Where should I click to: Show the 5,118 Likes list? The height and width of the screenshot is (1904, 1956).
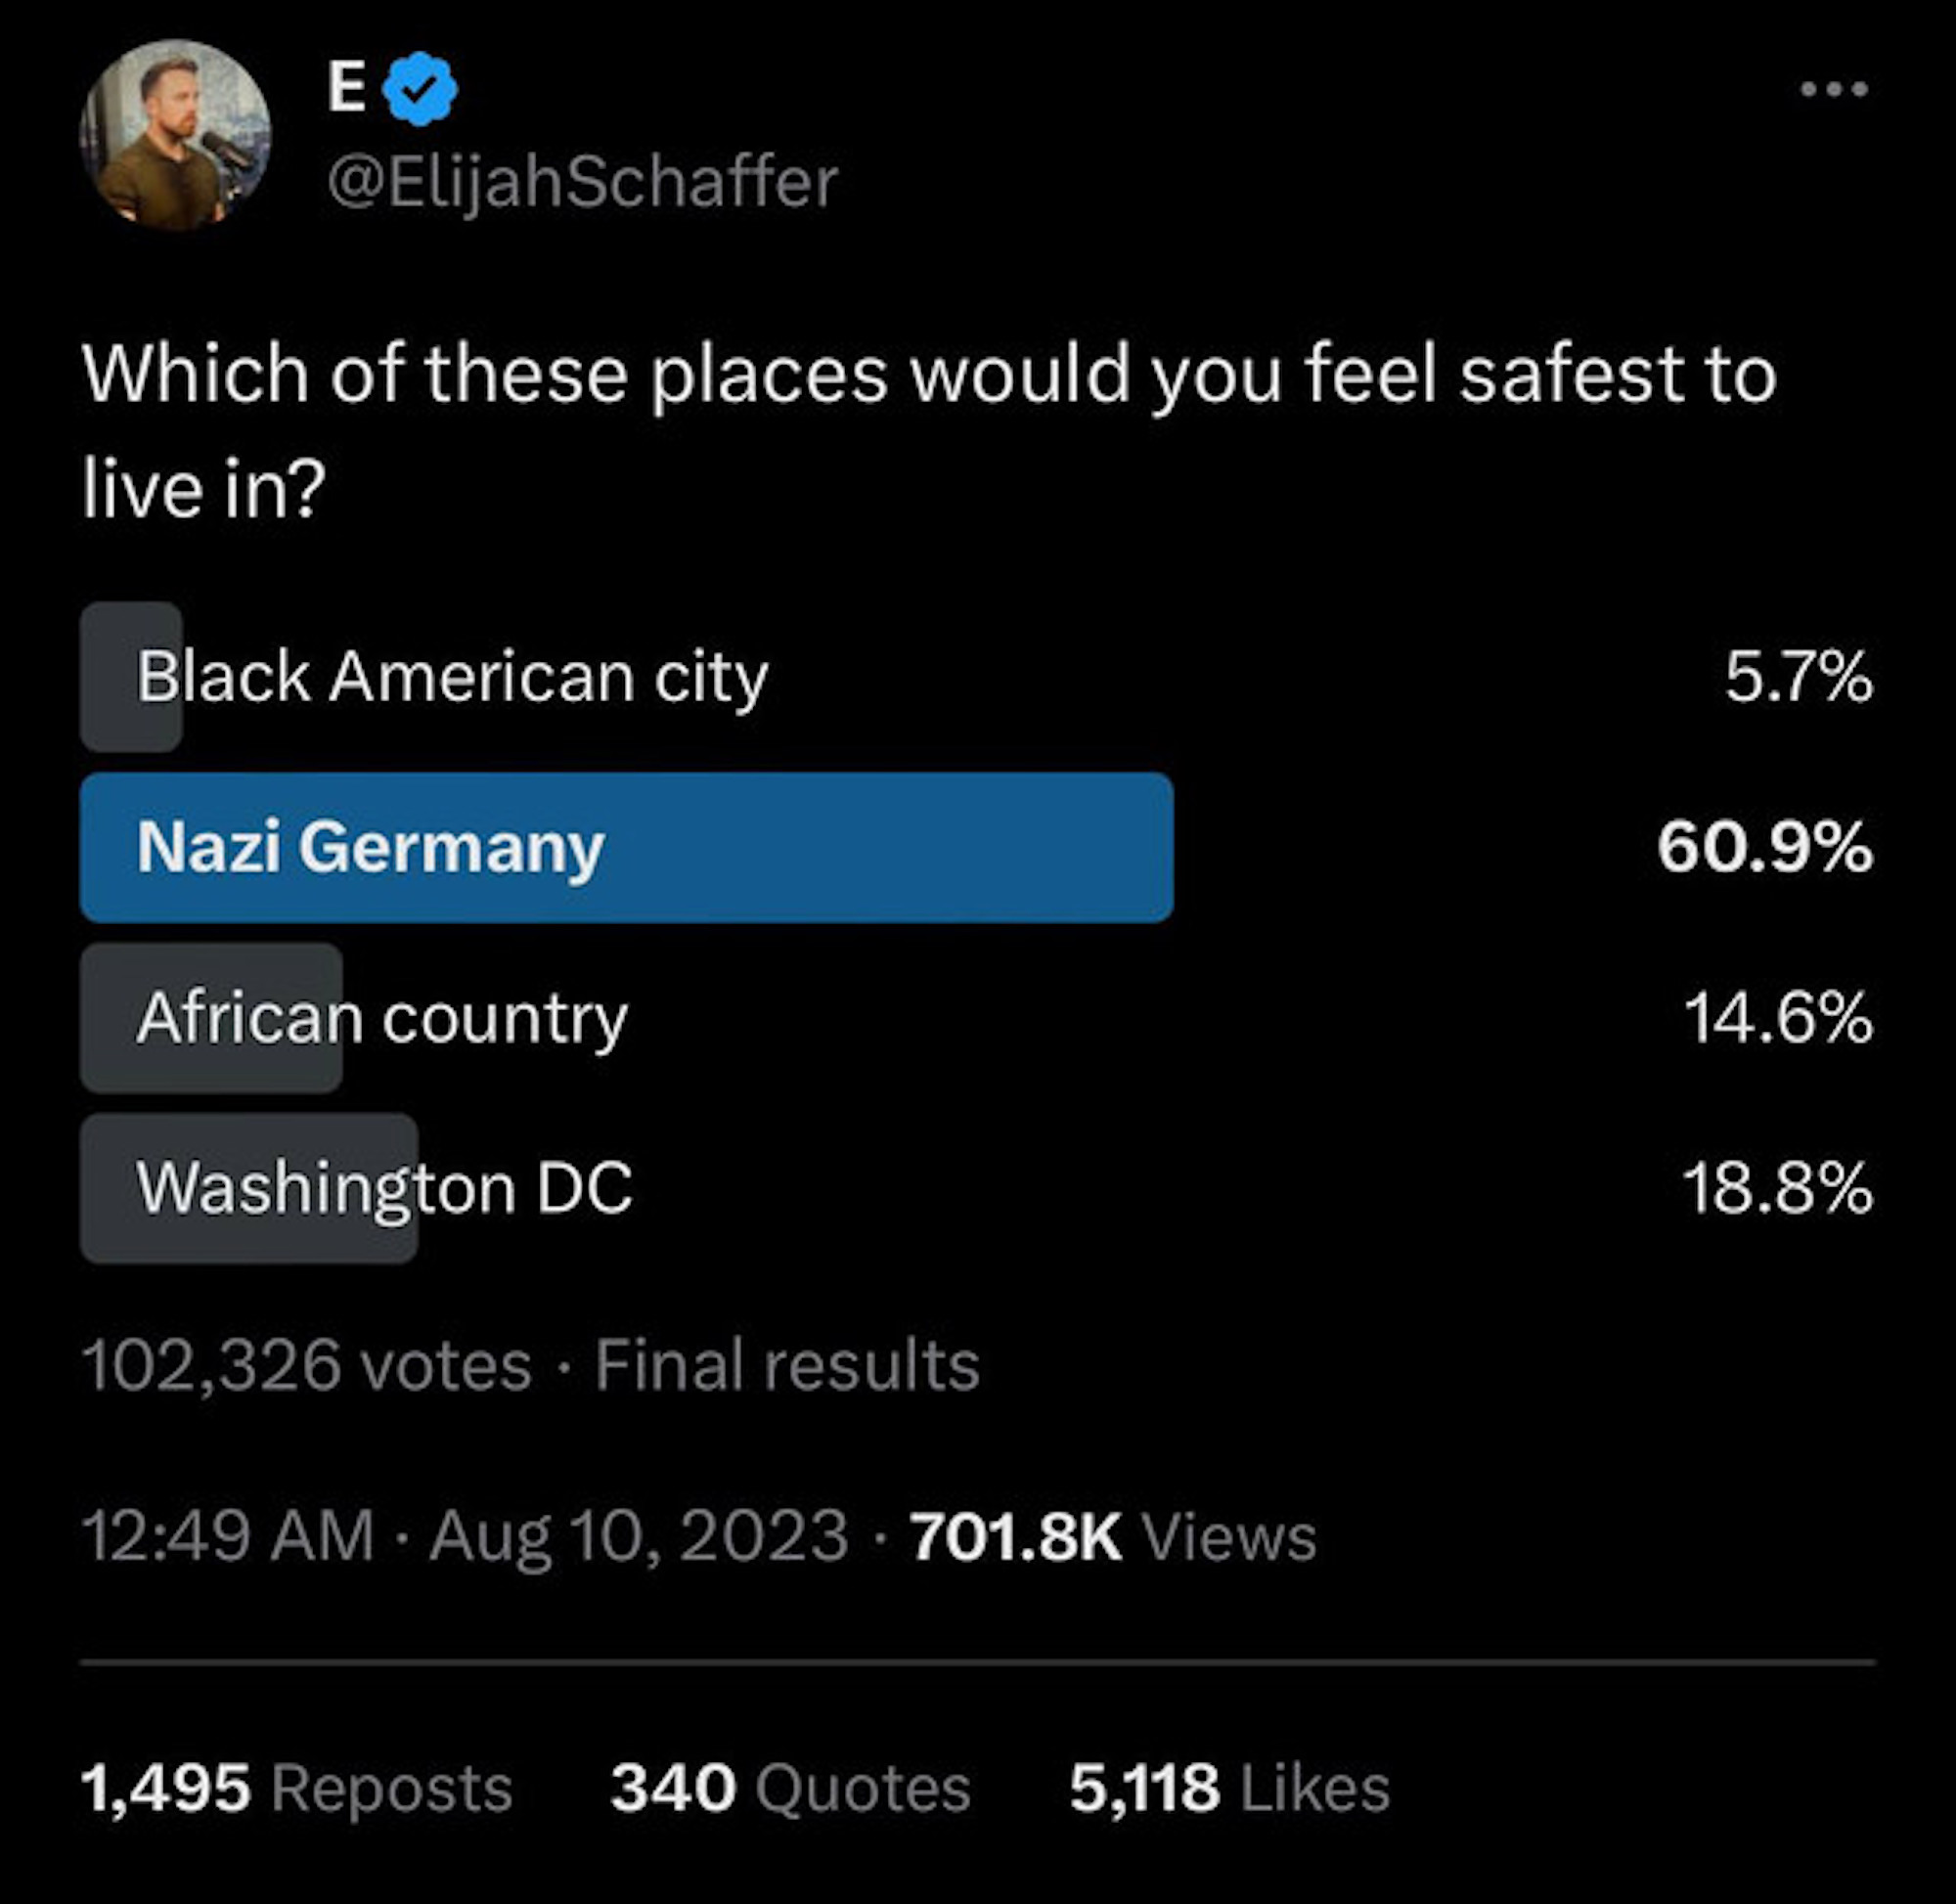(x=1229, y=1788)
